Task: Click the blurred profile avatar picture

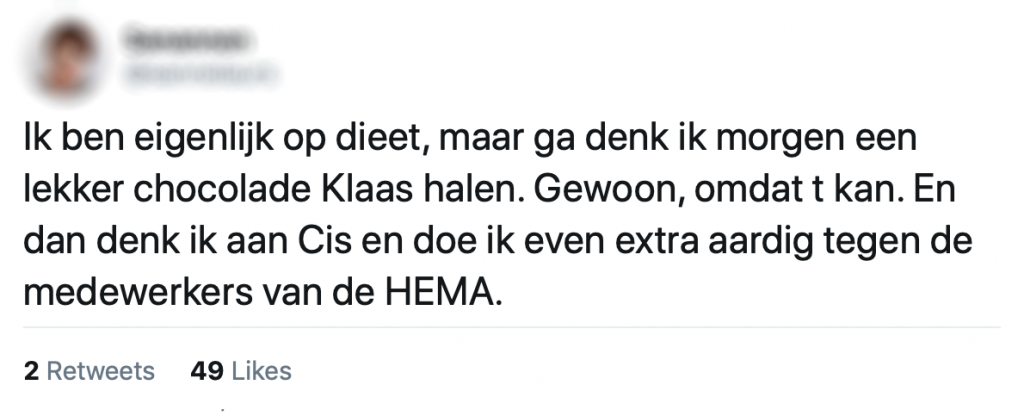Action: click(70, 55)
